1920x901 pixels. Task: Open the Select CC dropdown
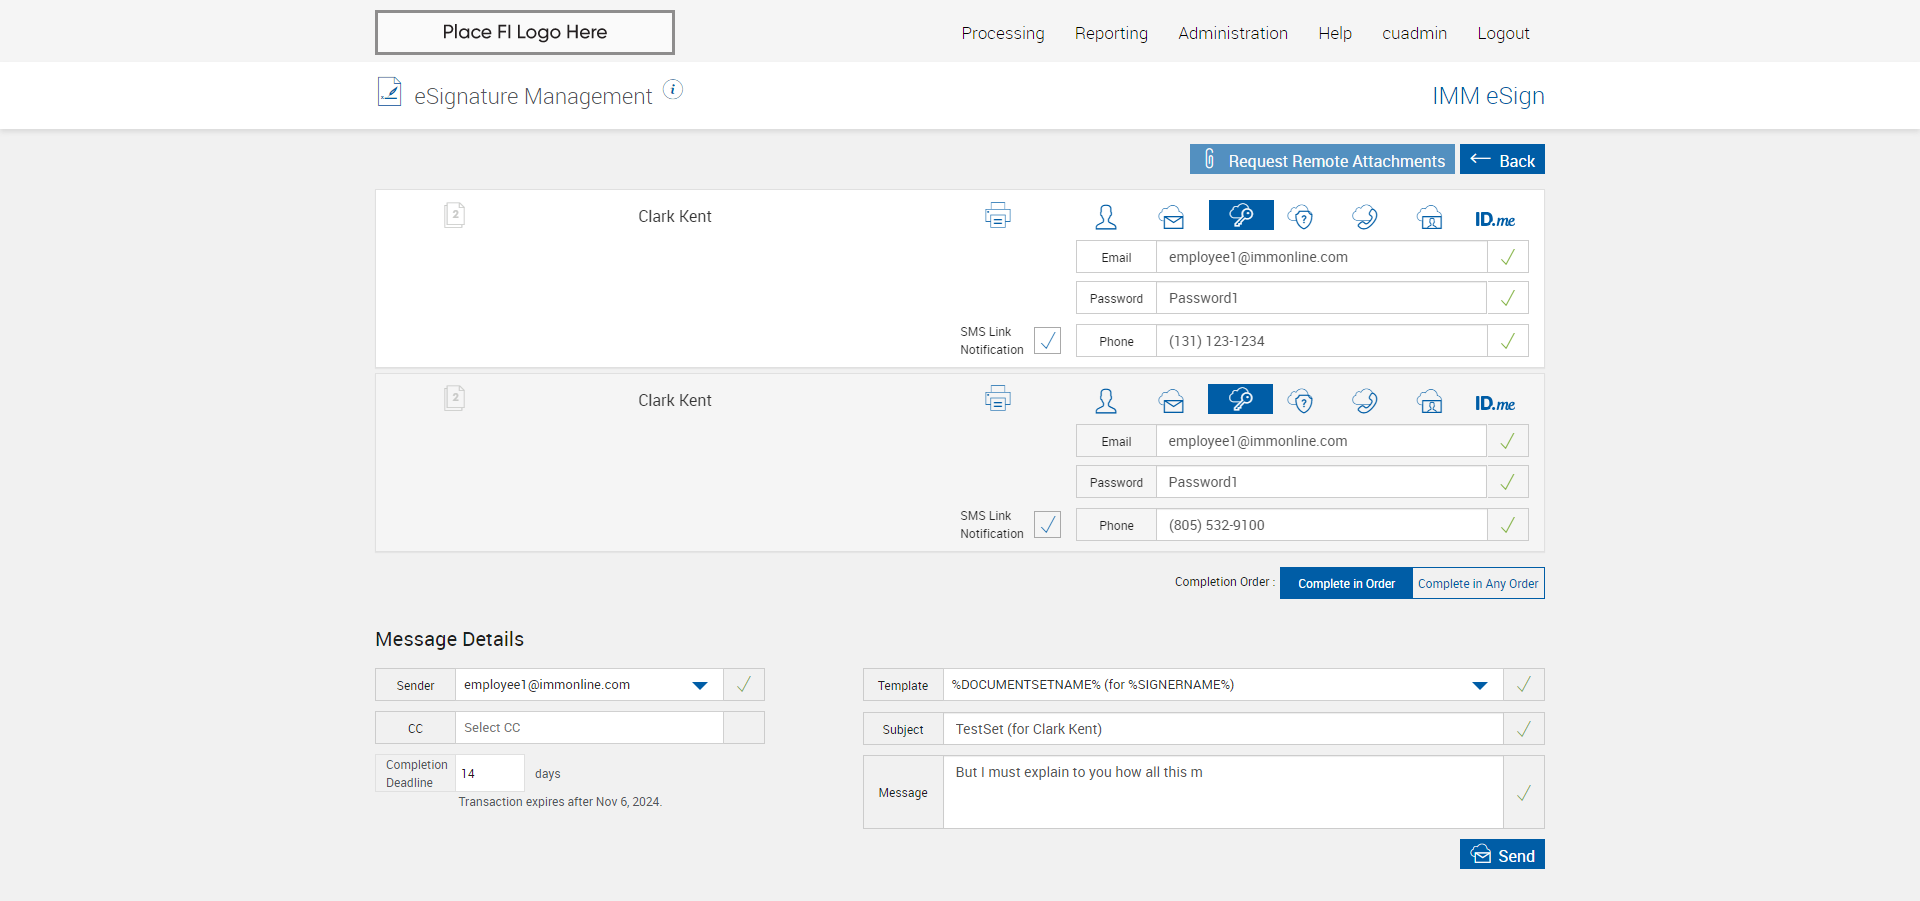(588, 728)
